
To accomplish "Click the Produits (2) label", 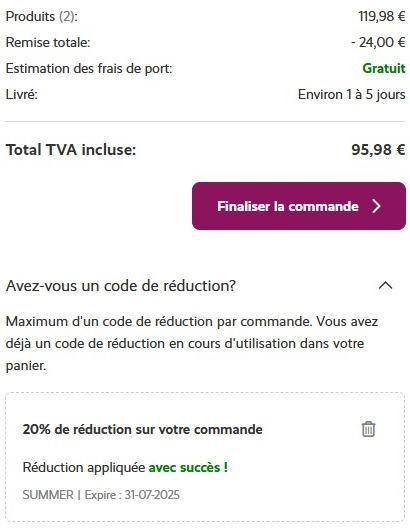I will 42,16.
